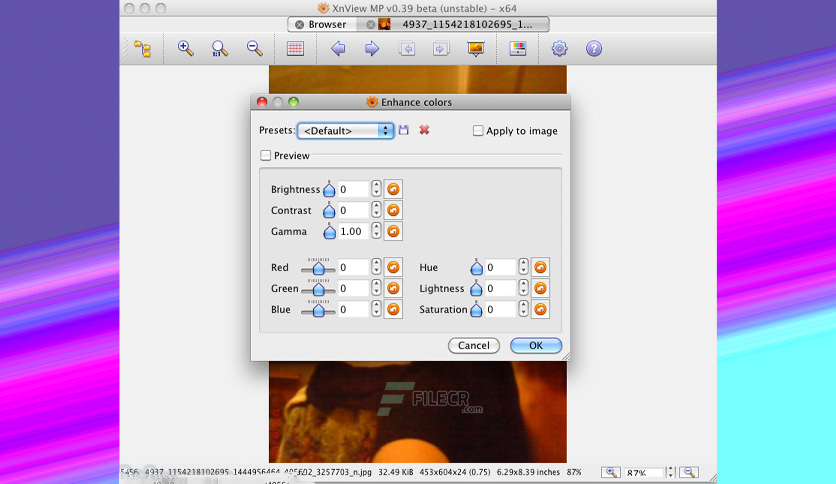Screen dimensions: 836x484
Task: Reset Gamma with its orange button
Action: pos(393,231)
